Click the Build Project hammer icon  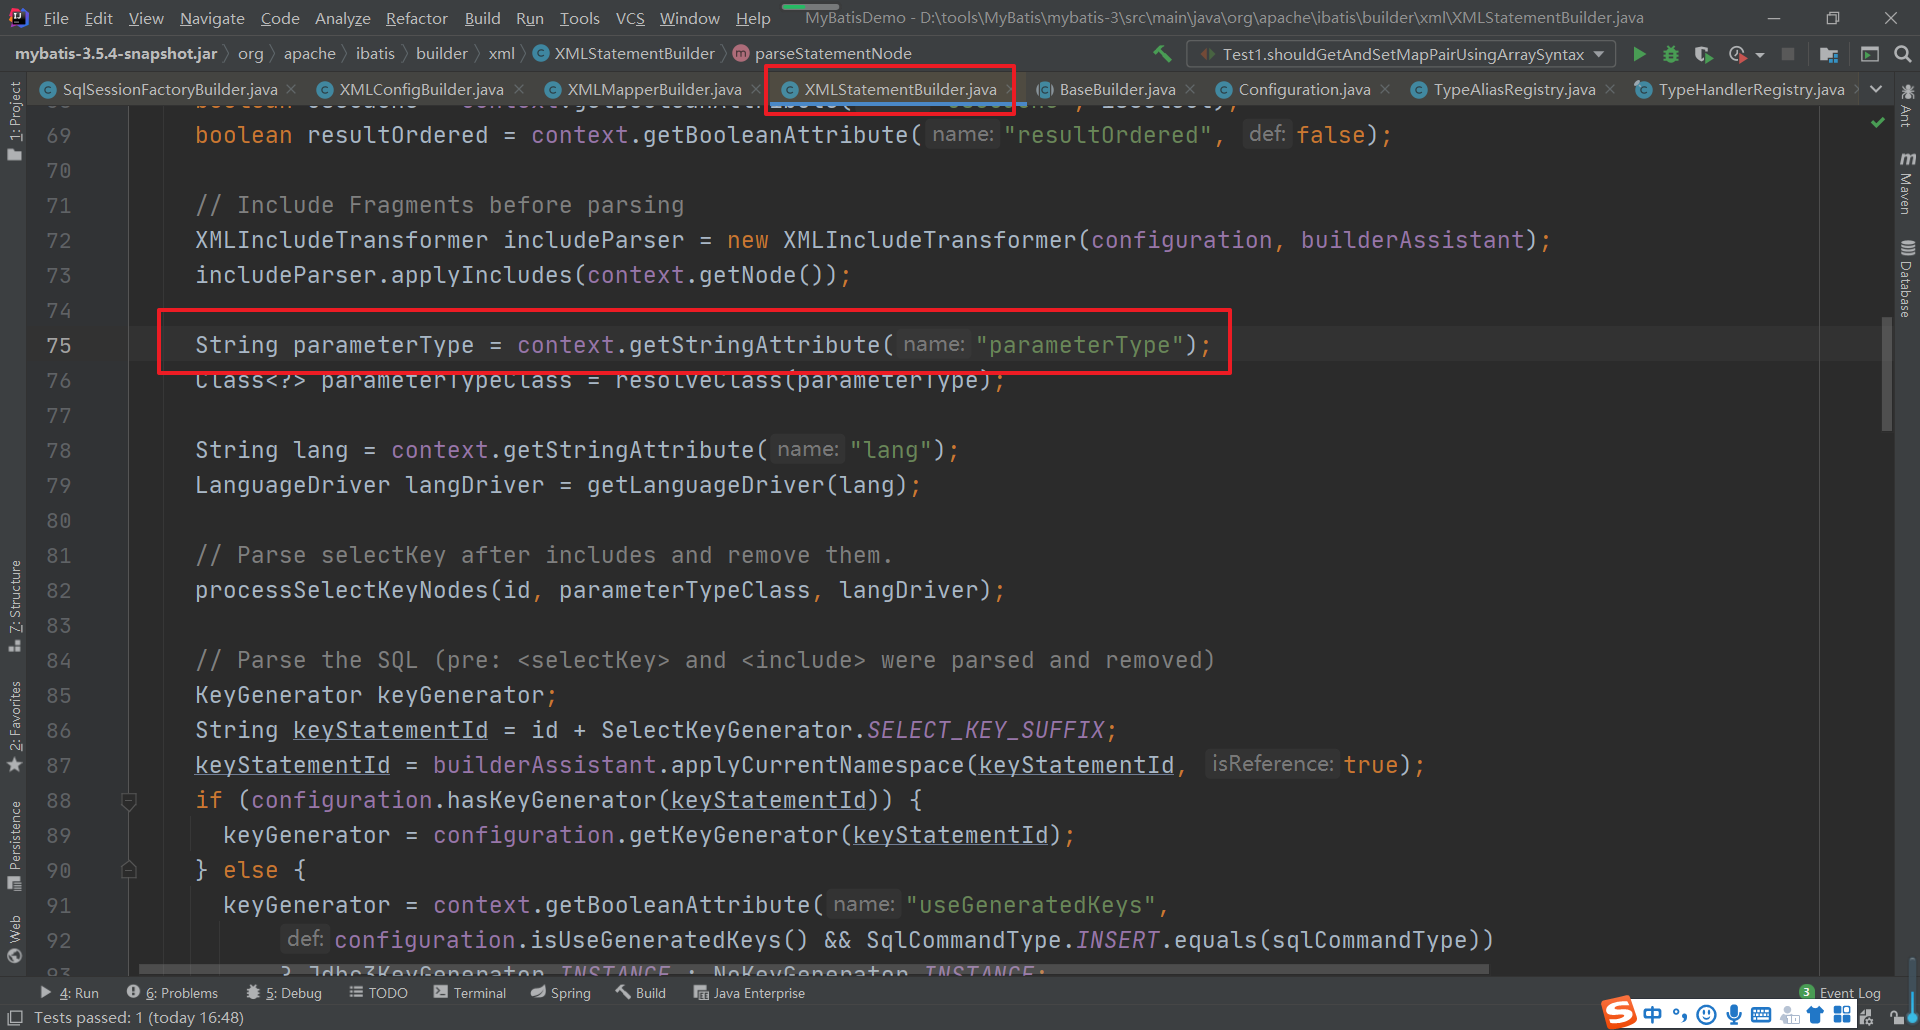click(x=1162, y=54)
